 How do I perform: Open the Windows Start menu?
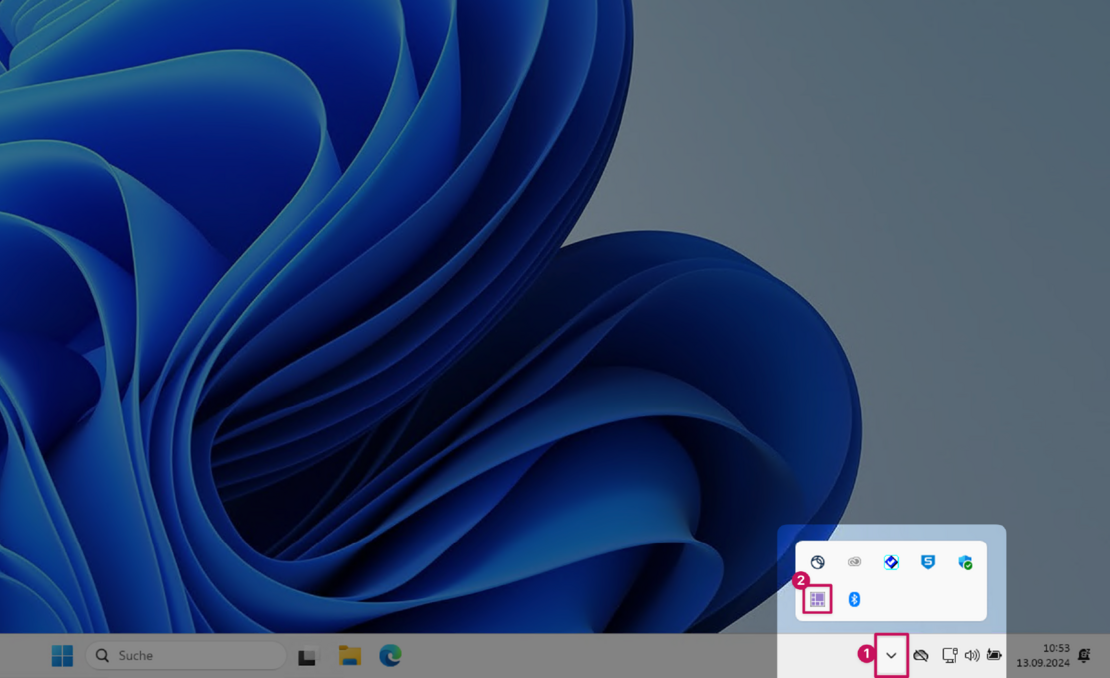[62, 656]
